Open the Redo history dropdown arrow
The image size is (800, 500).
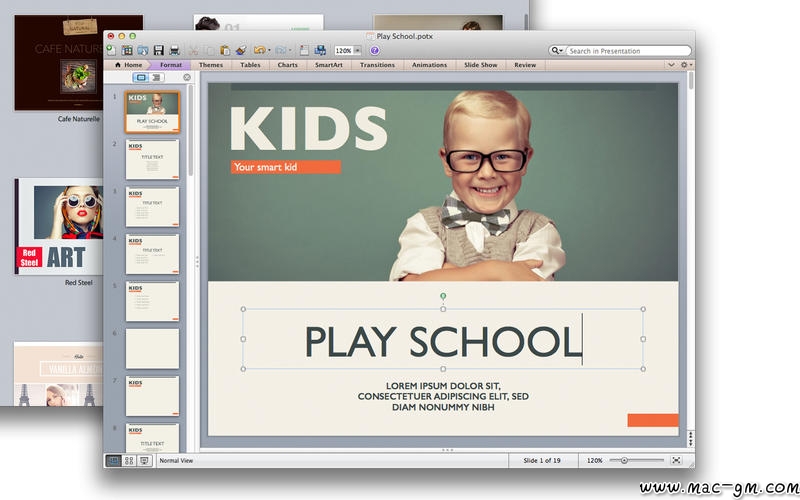290,51
